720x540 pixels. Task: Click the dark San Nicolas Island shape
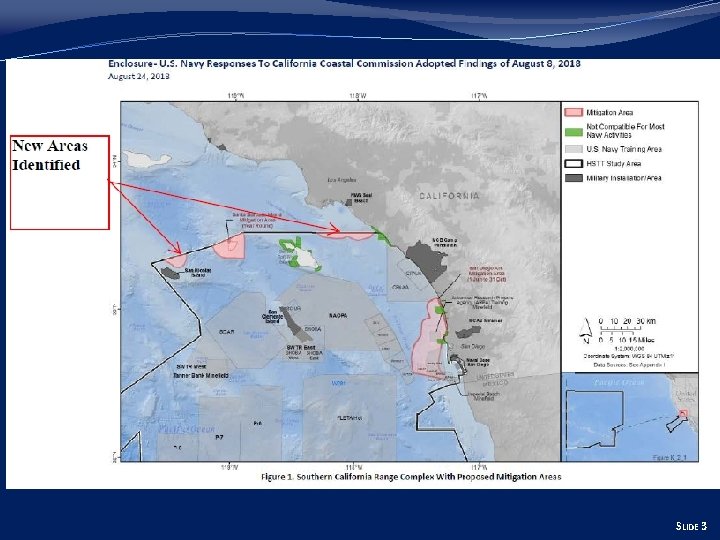click(x=171, y=273)
